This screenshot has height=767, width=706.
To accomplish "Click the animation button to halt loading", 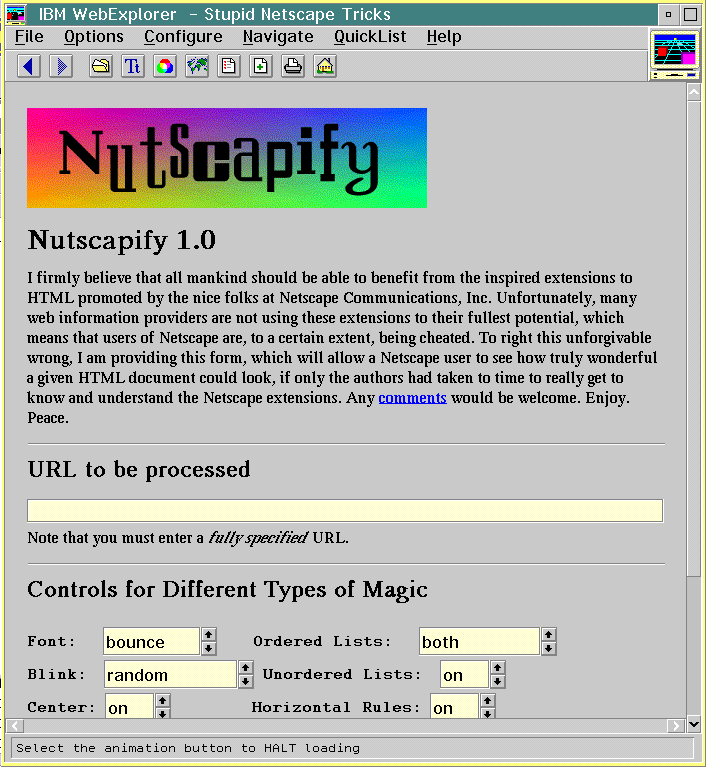I will pyautogui.click(x=674, y=54).
